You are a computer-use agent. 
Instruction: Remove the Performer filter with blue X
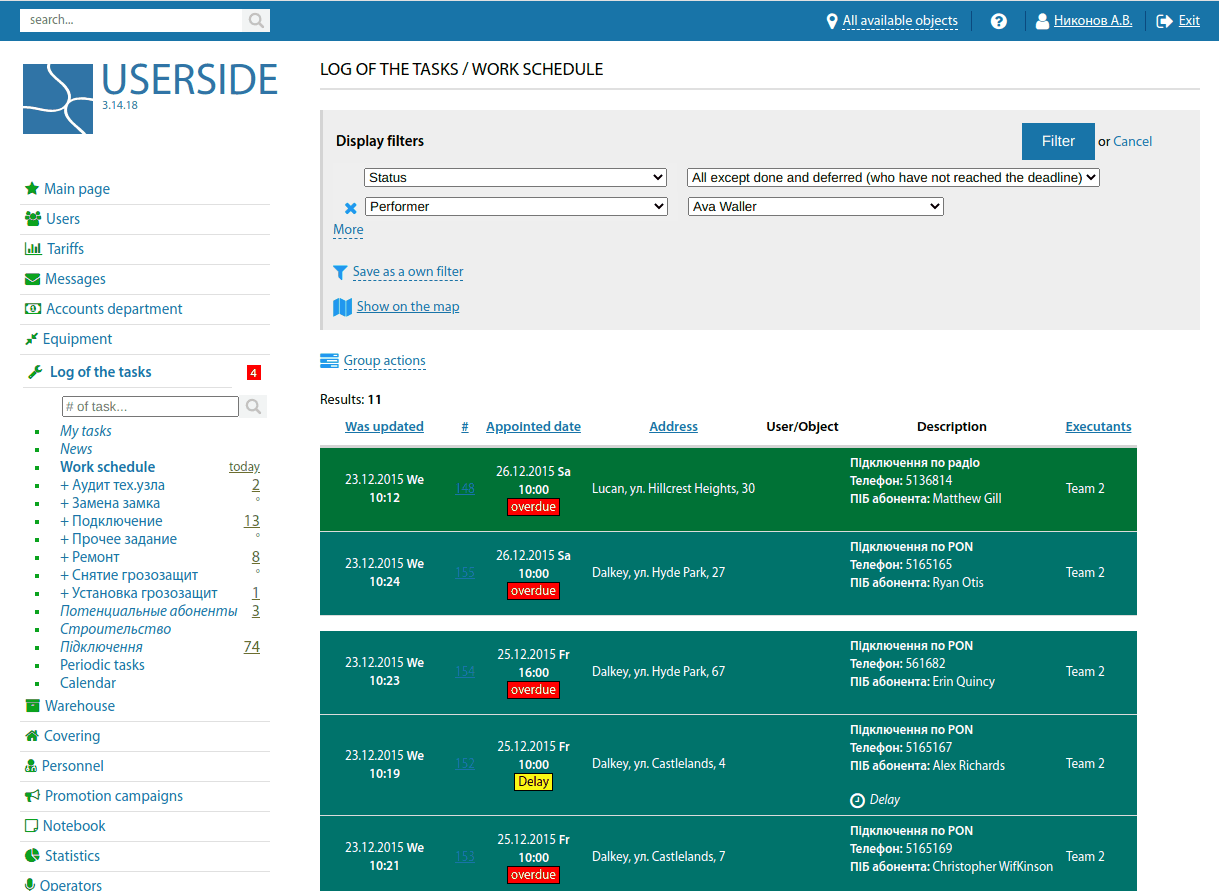click(350, 208)
